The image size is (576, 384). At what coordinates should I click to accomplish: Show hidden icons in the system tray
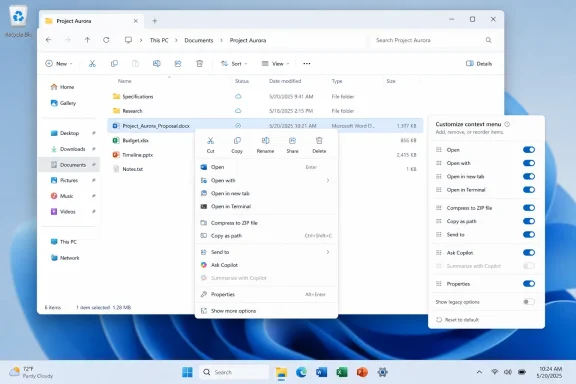479,372
